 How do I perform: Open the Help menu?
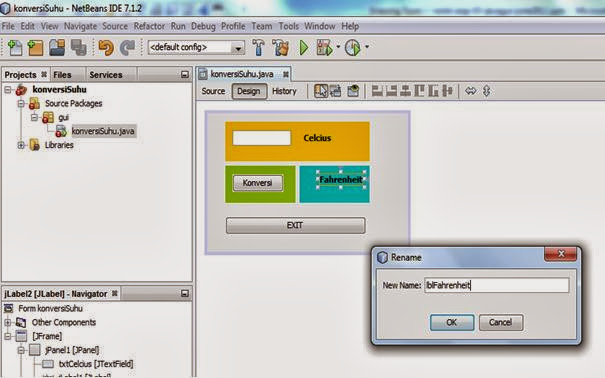pyautogui.click(x=350, y=26)
